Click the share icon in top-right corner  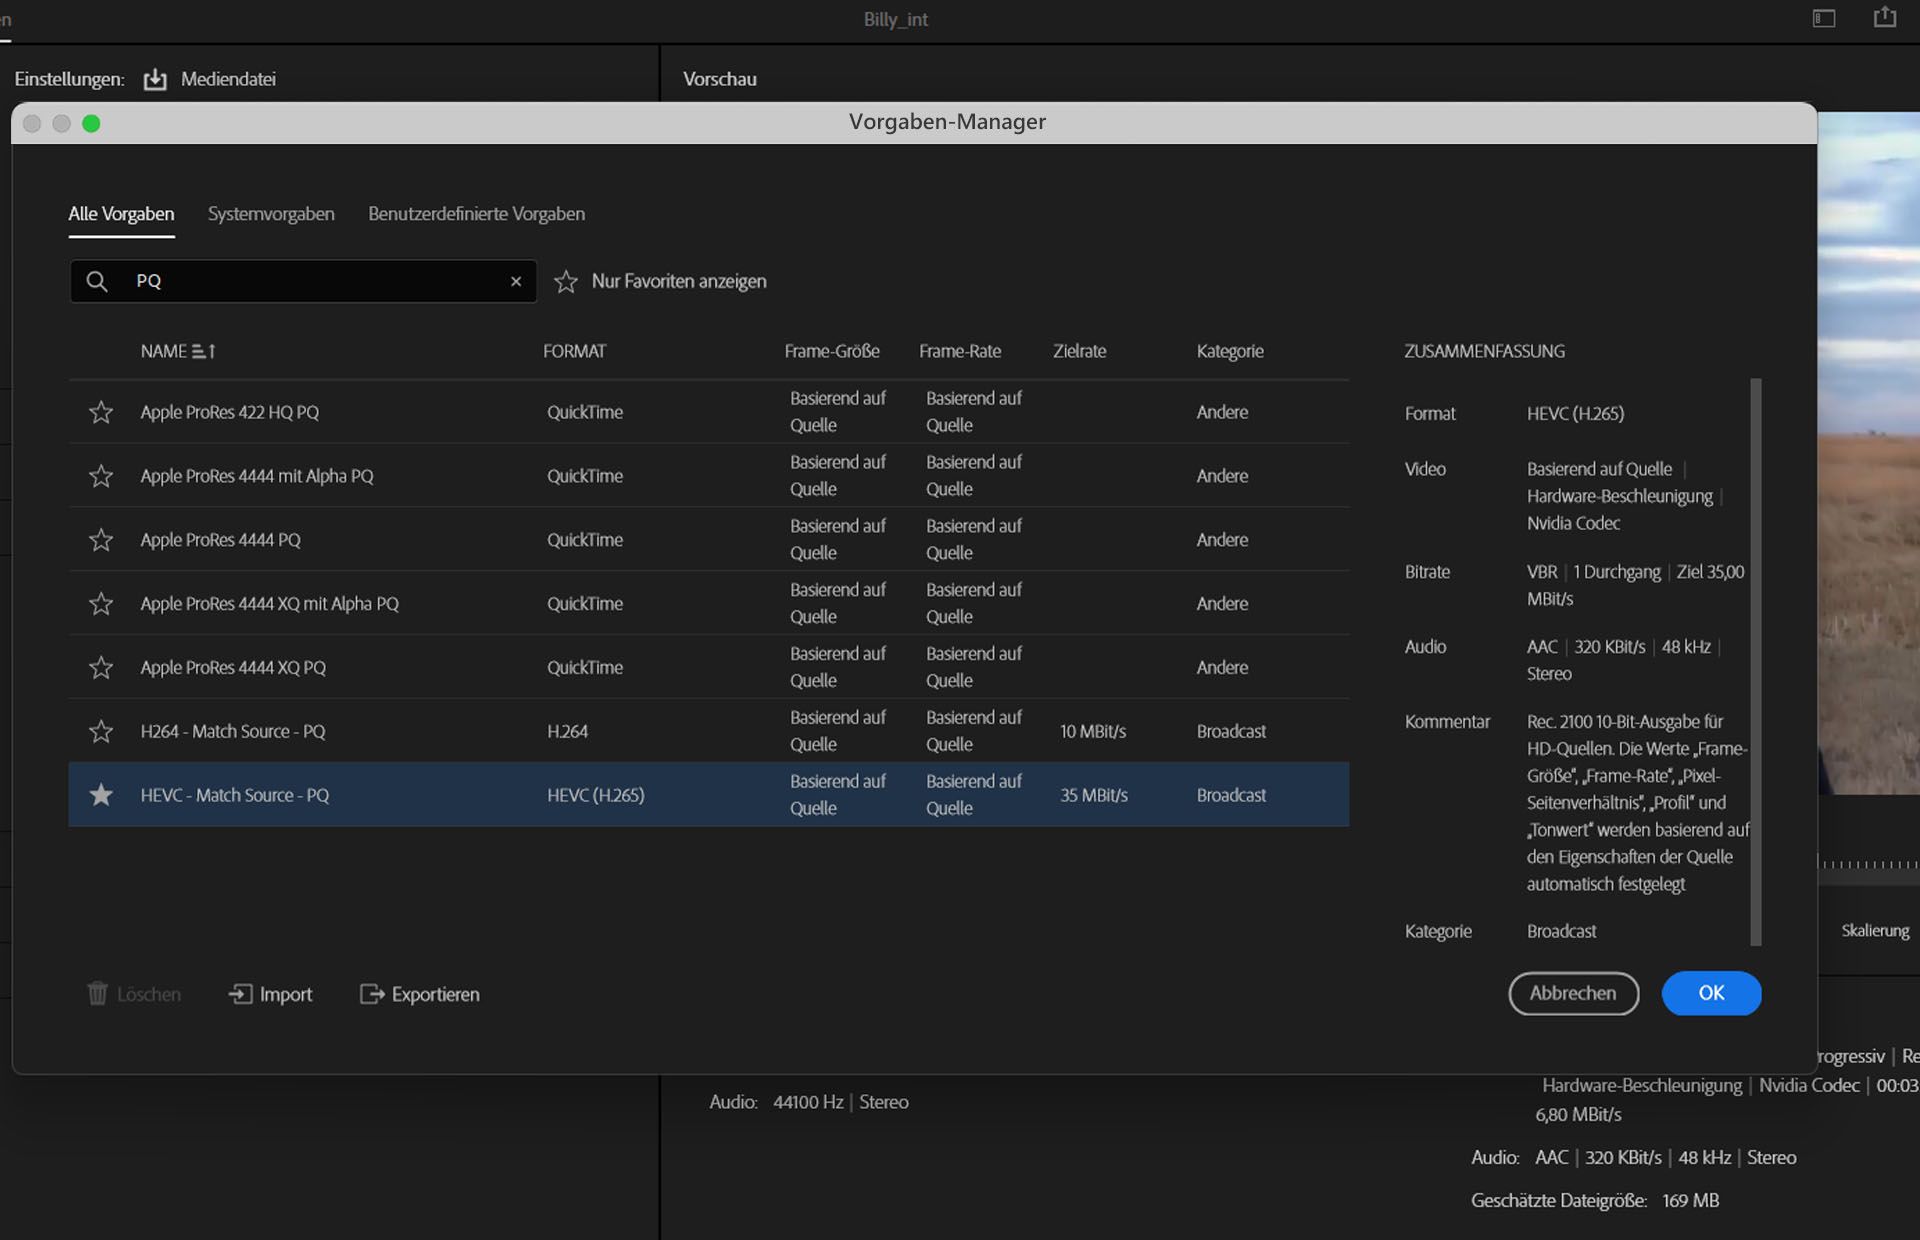tap(1885, 17)
